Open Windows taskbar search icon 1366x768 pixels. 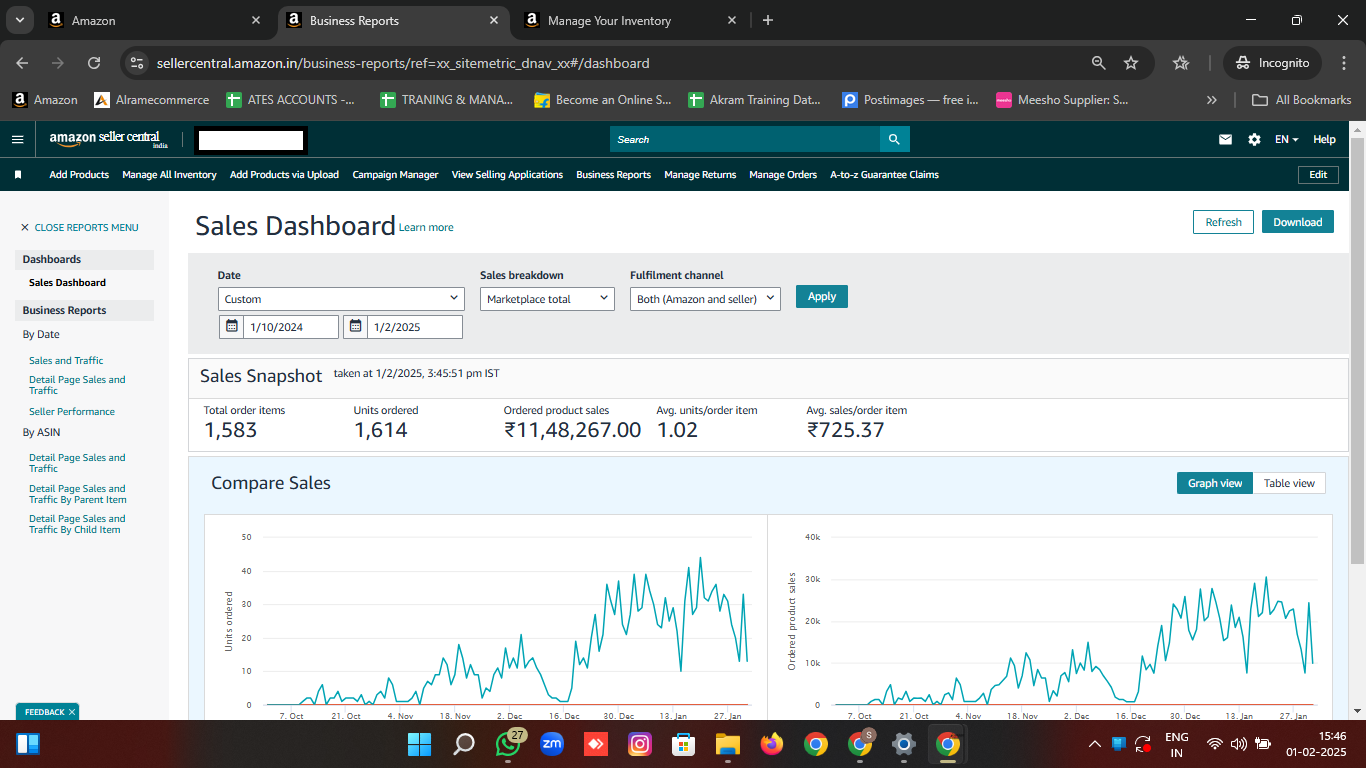[464, 744]
